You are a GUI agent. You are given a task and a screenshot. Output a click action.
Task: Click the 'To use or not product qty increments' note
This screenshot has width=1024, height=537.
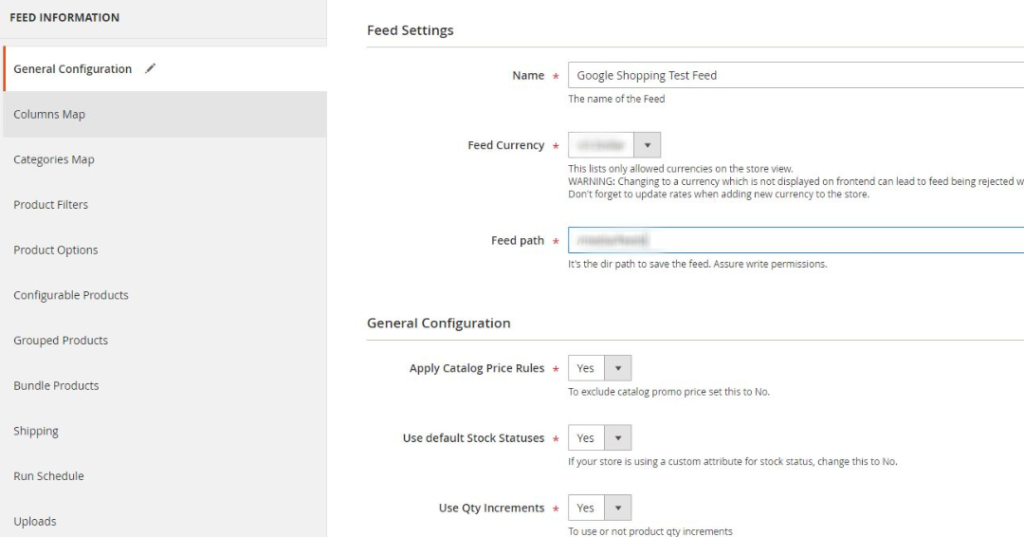click(x=650, y=531)
